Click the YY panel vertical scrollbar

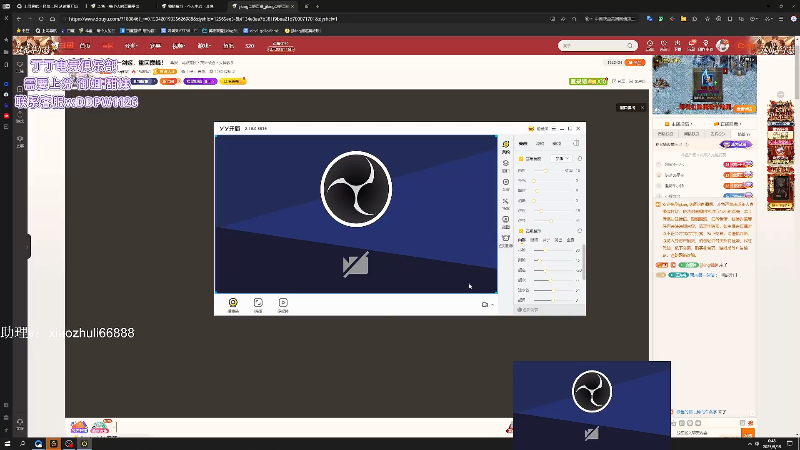(584, 261)
